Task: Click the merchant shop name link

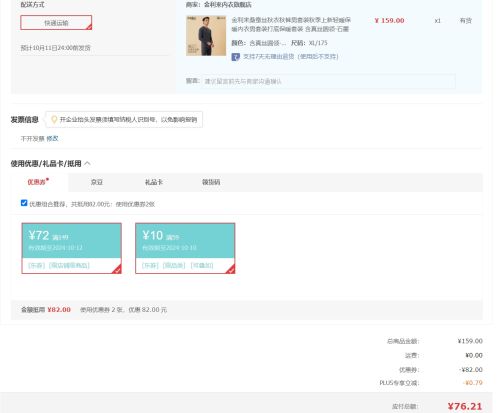Action: click(228, 5)
